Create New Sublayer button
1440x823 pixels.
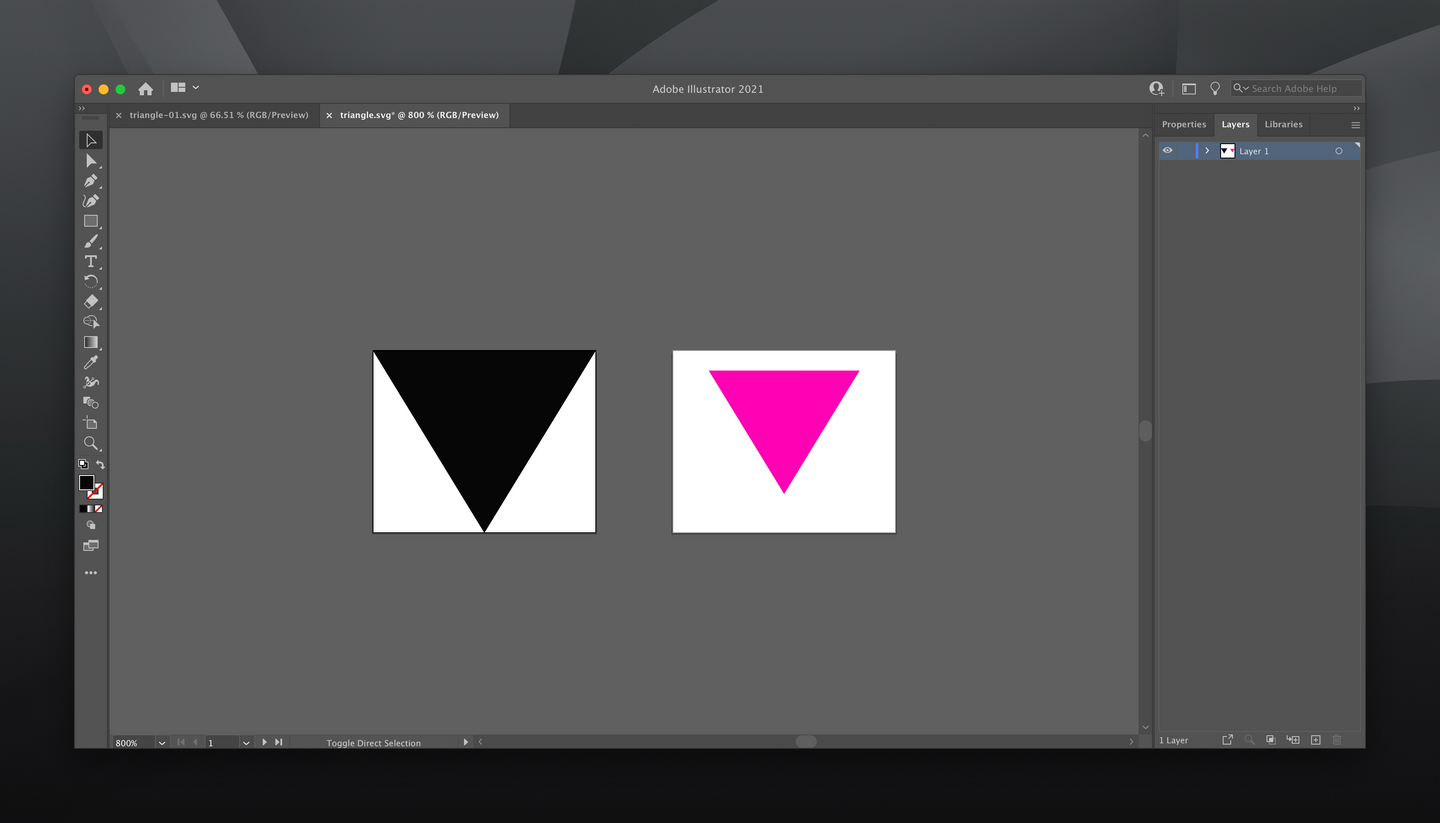[x=1293, y=740]
